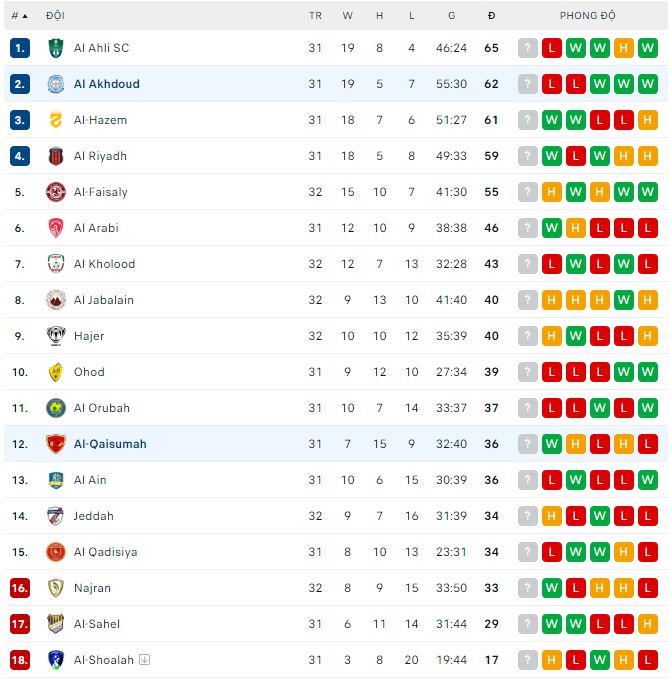Sort standings by the W wins column

tap(347, 16)
